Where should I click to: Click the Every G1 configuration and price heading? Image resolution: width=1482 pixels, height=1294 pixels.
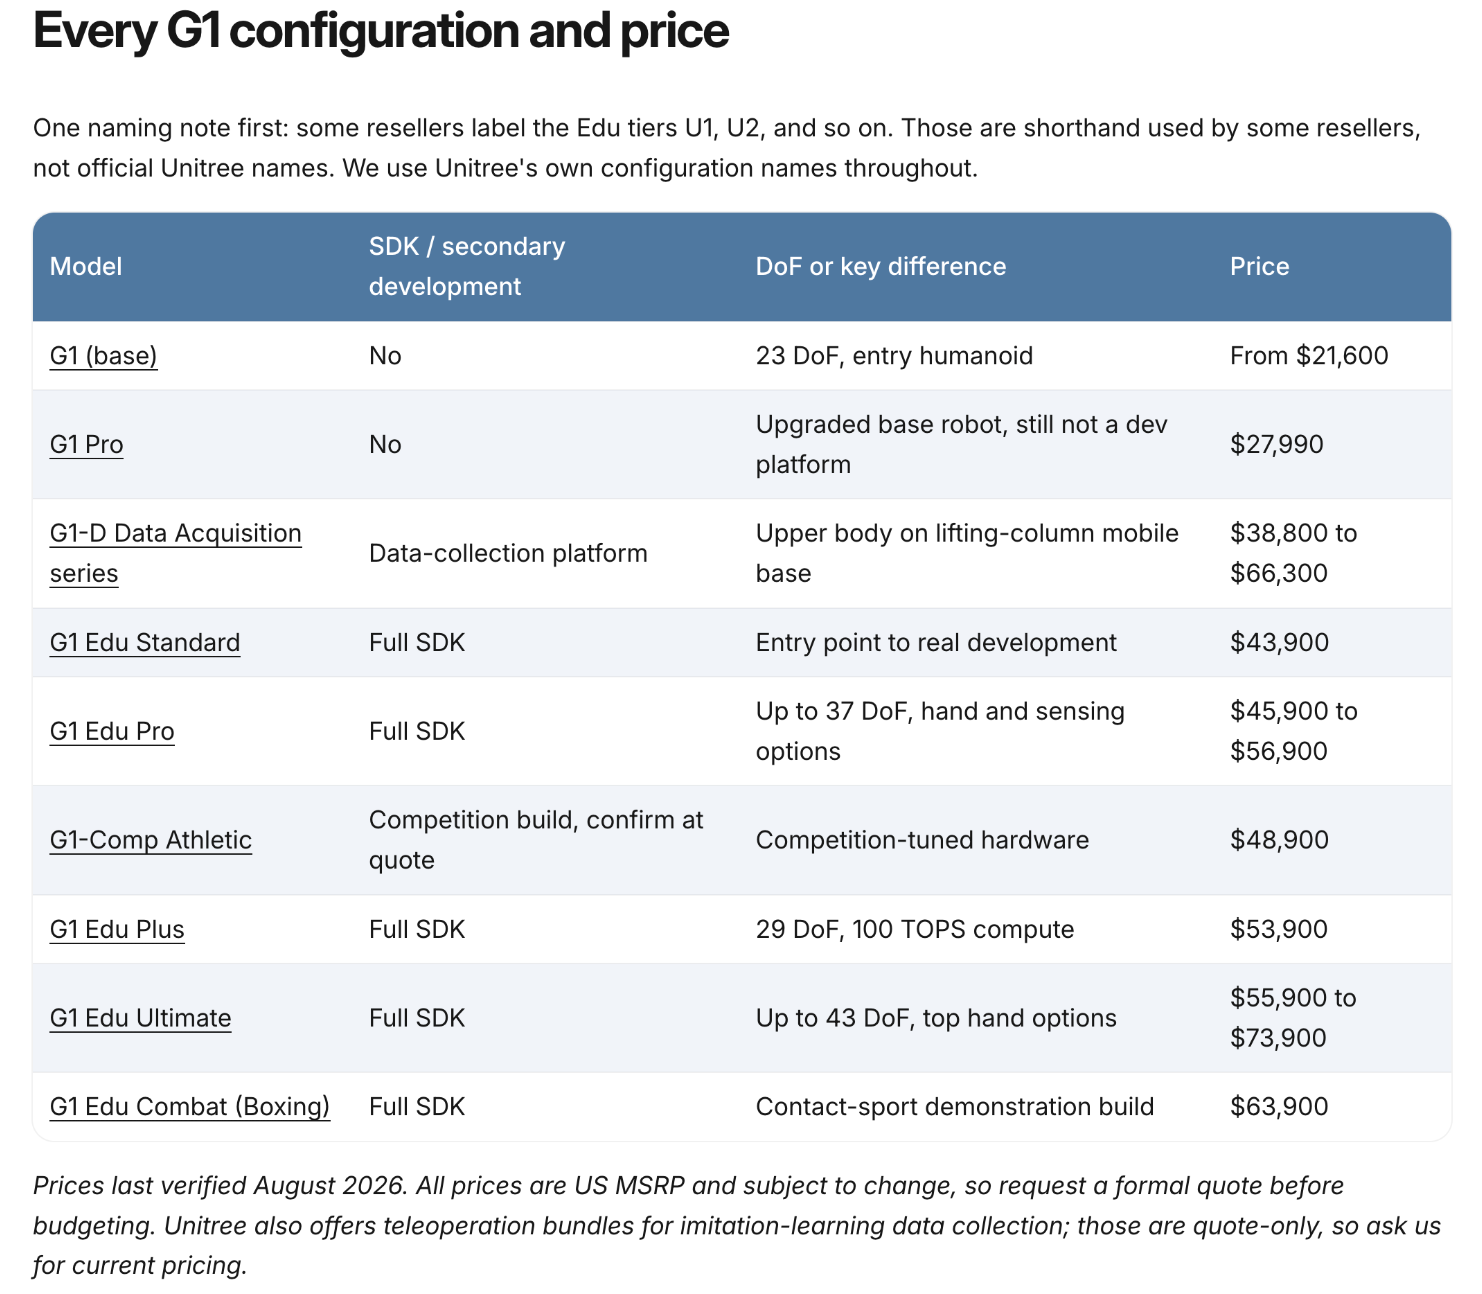click(381, 32)
